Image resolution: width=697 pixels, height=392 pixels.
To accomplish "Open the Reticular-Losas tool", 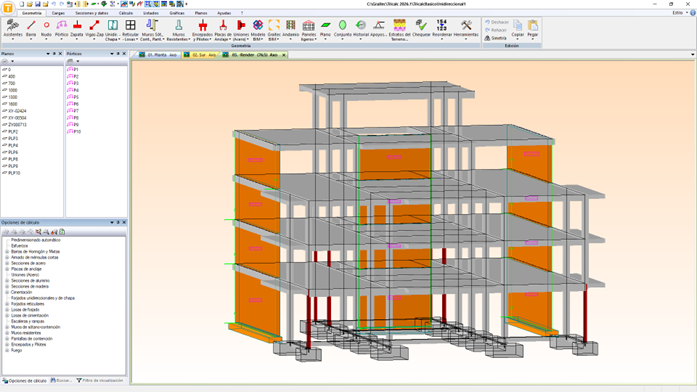I will (x=130, y=29).
